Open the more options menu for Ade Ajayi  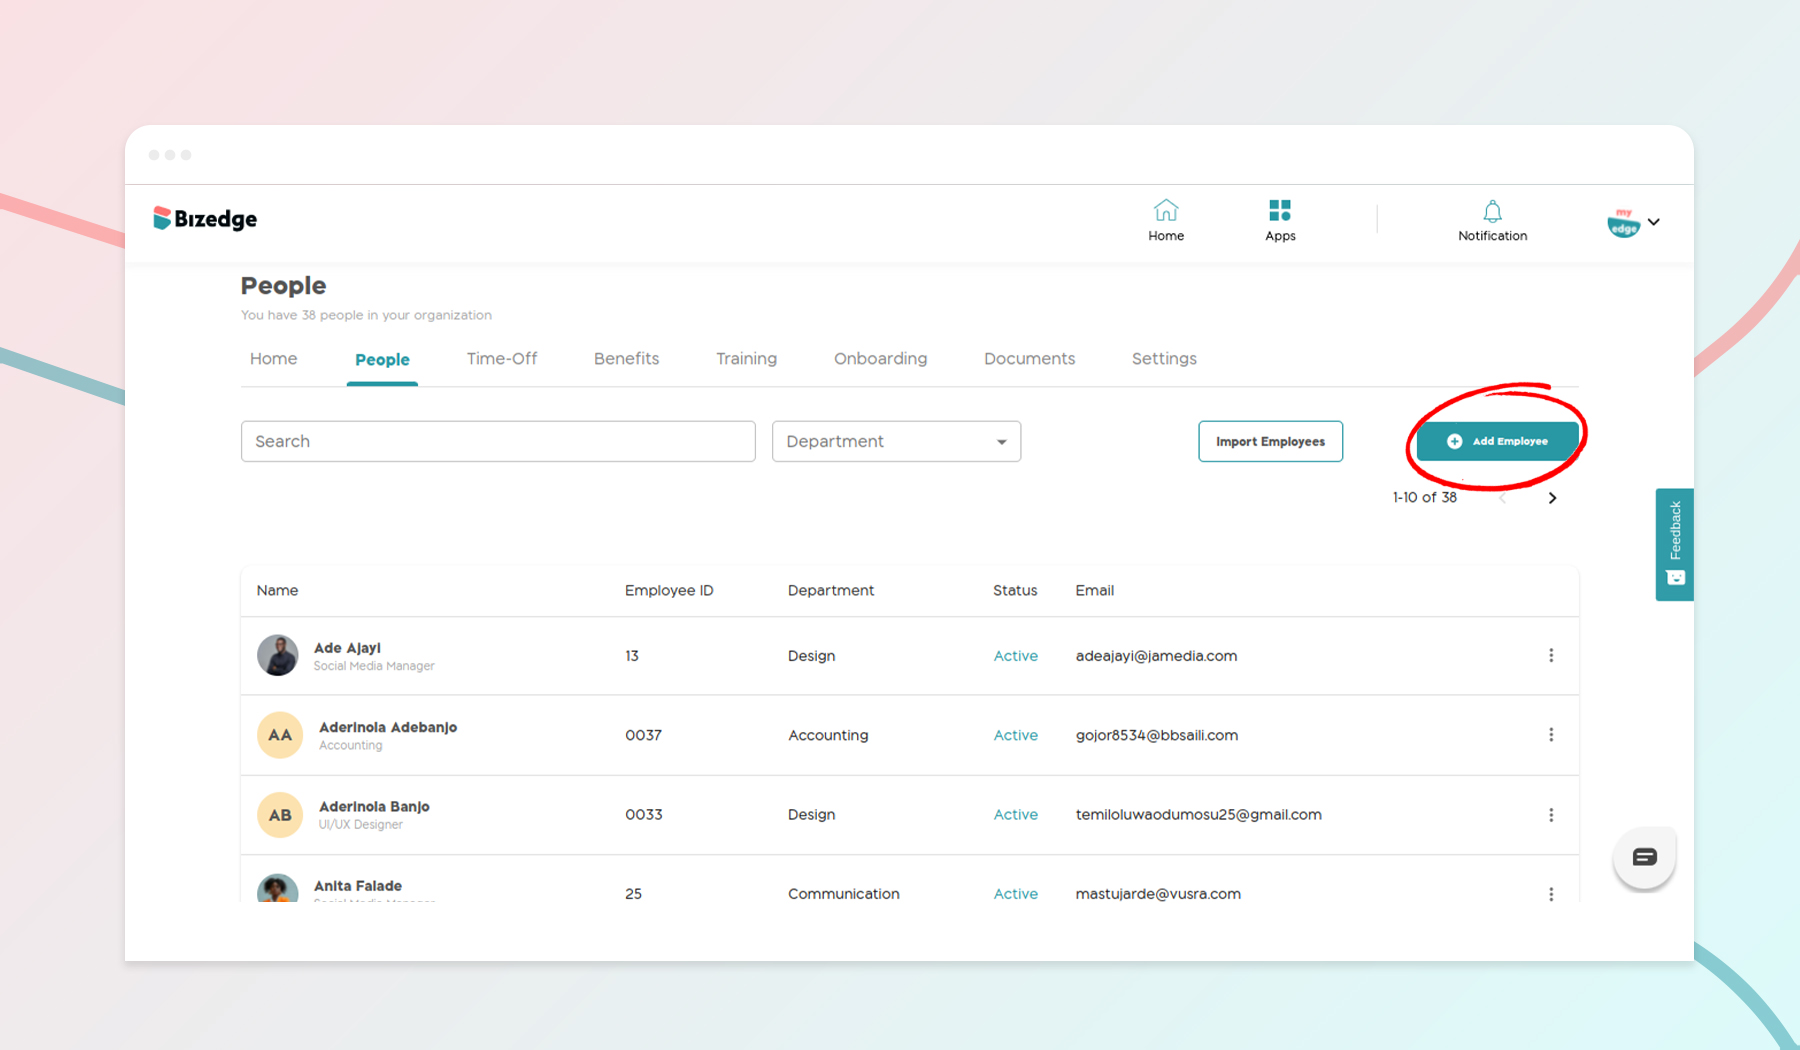pos(1550,656)
